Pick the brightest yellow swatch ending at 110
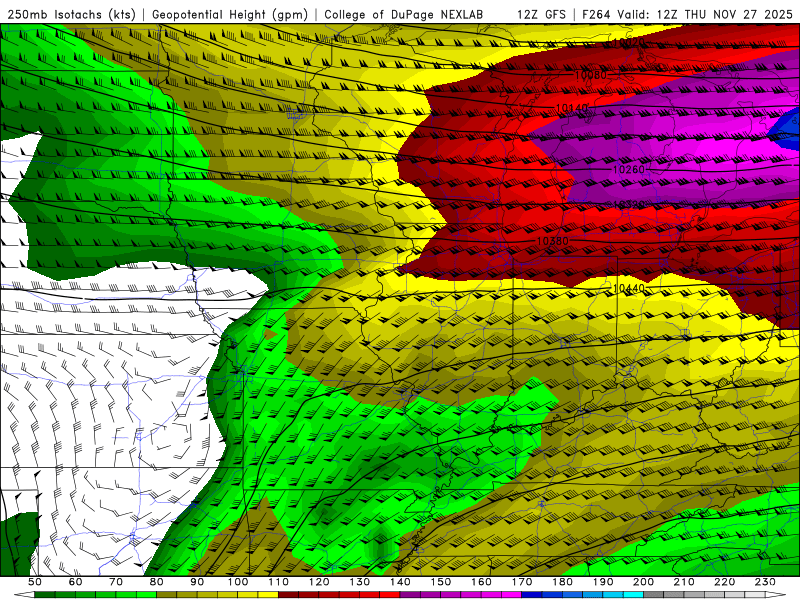 pyautogui.click(x=268, y=595)
